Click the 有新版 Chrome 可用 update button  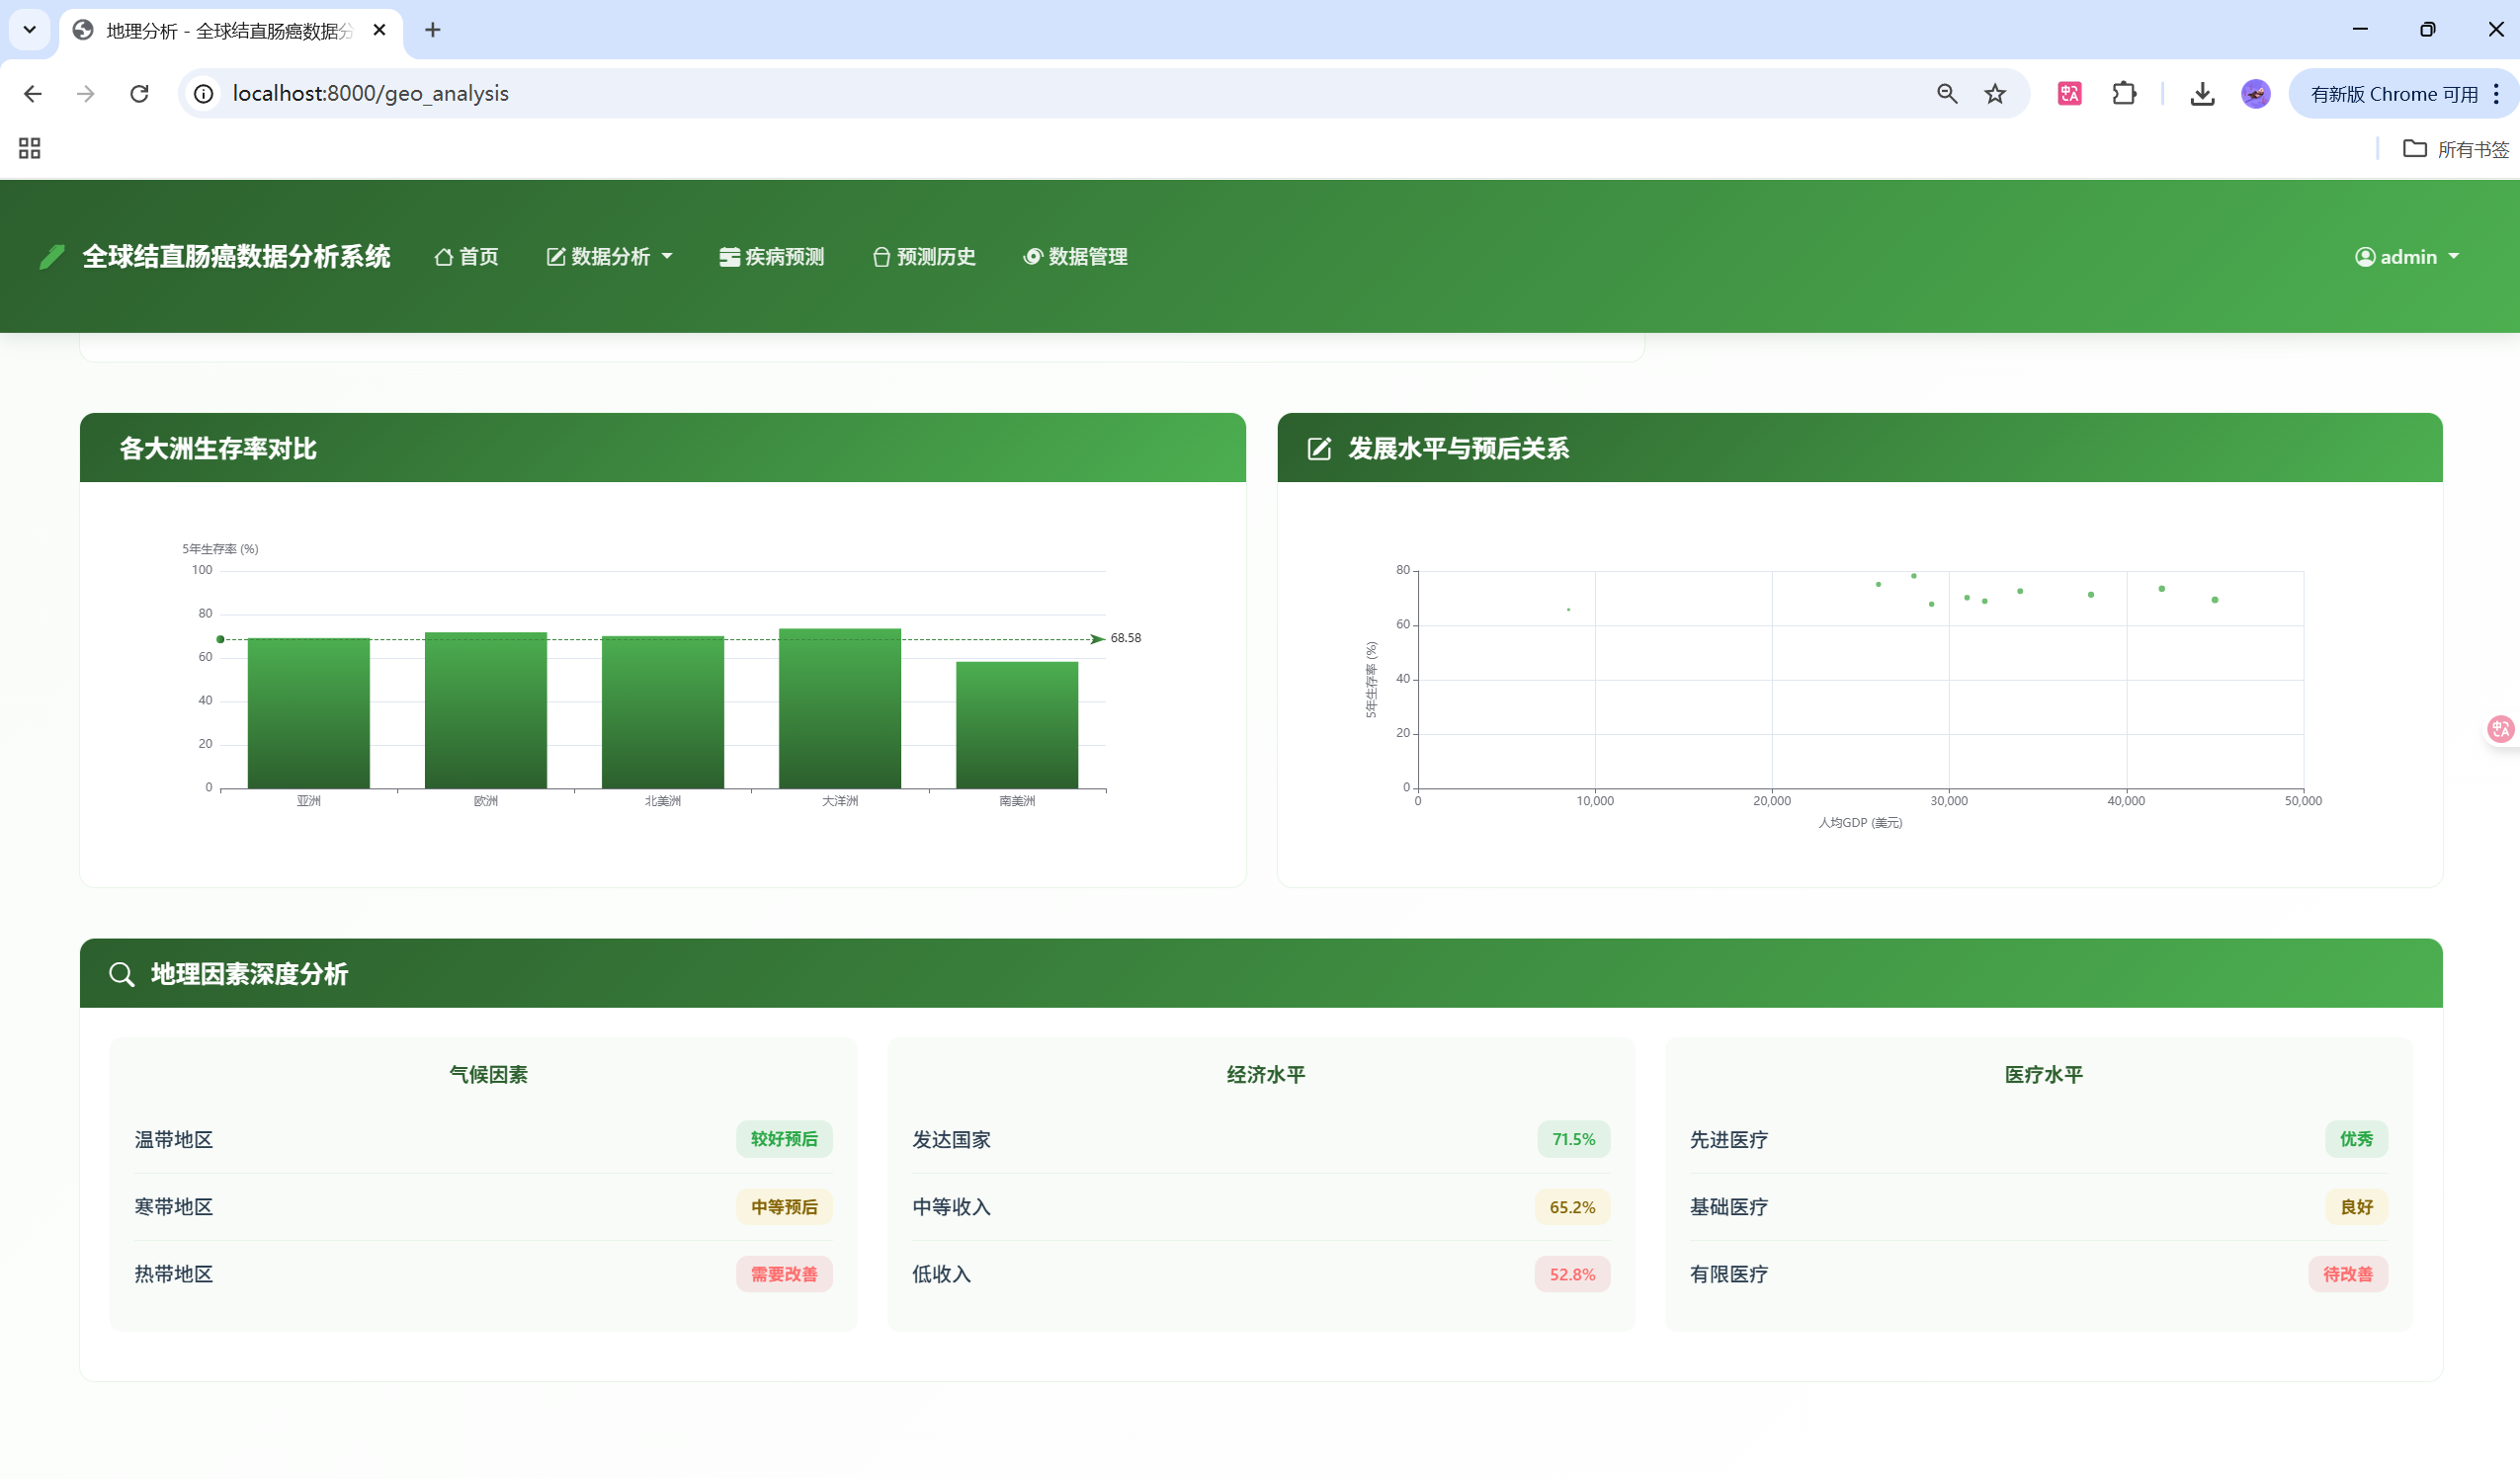[x=2393, y=94]
